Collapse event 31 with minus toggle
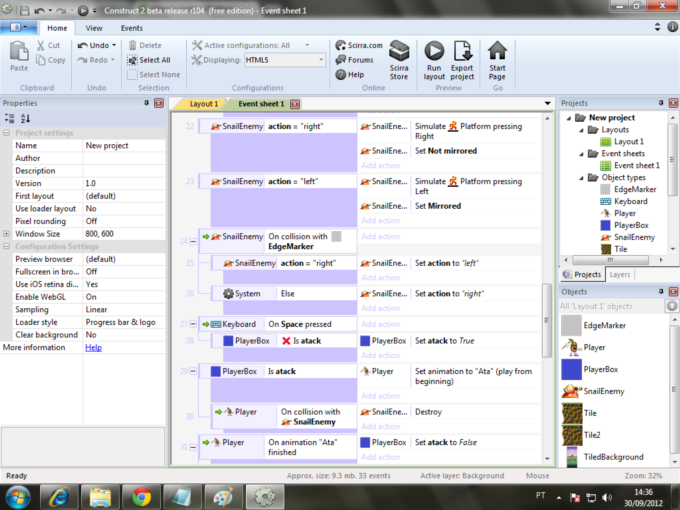Viewport: 680px width, 510px height. click(193, 447)
